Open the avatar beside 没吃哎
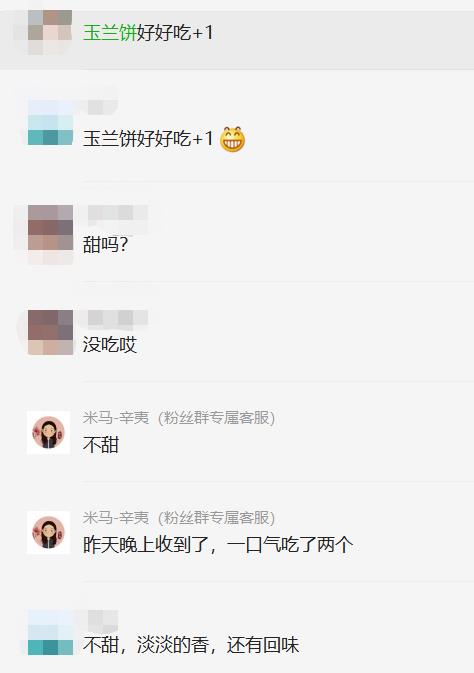 (x=50, y=332)
